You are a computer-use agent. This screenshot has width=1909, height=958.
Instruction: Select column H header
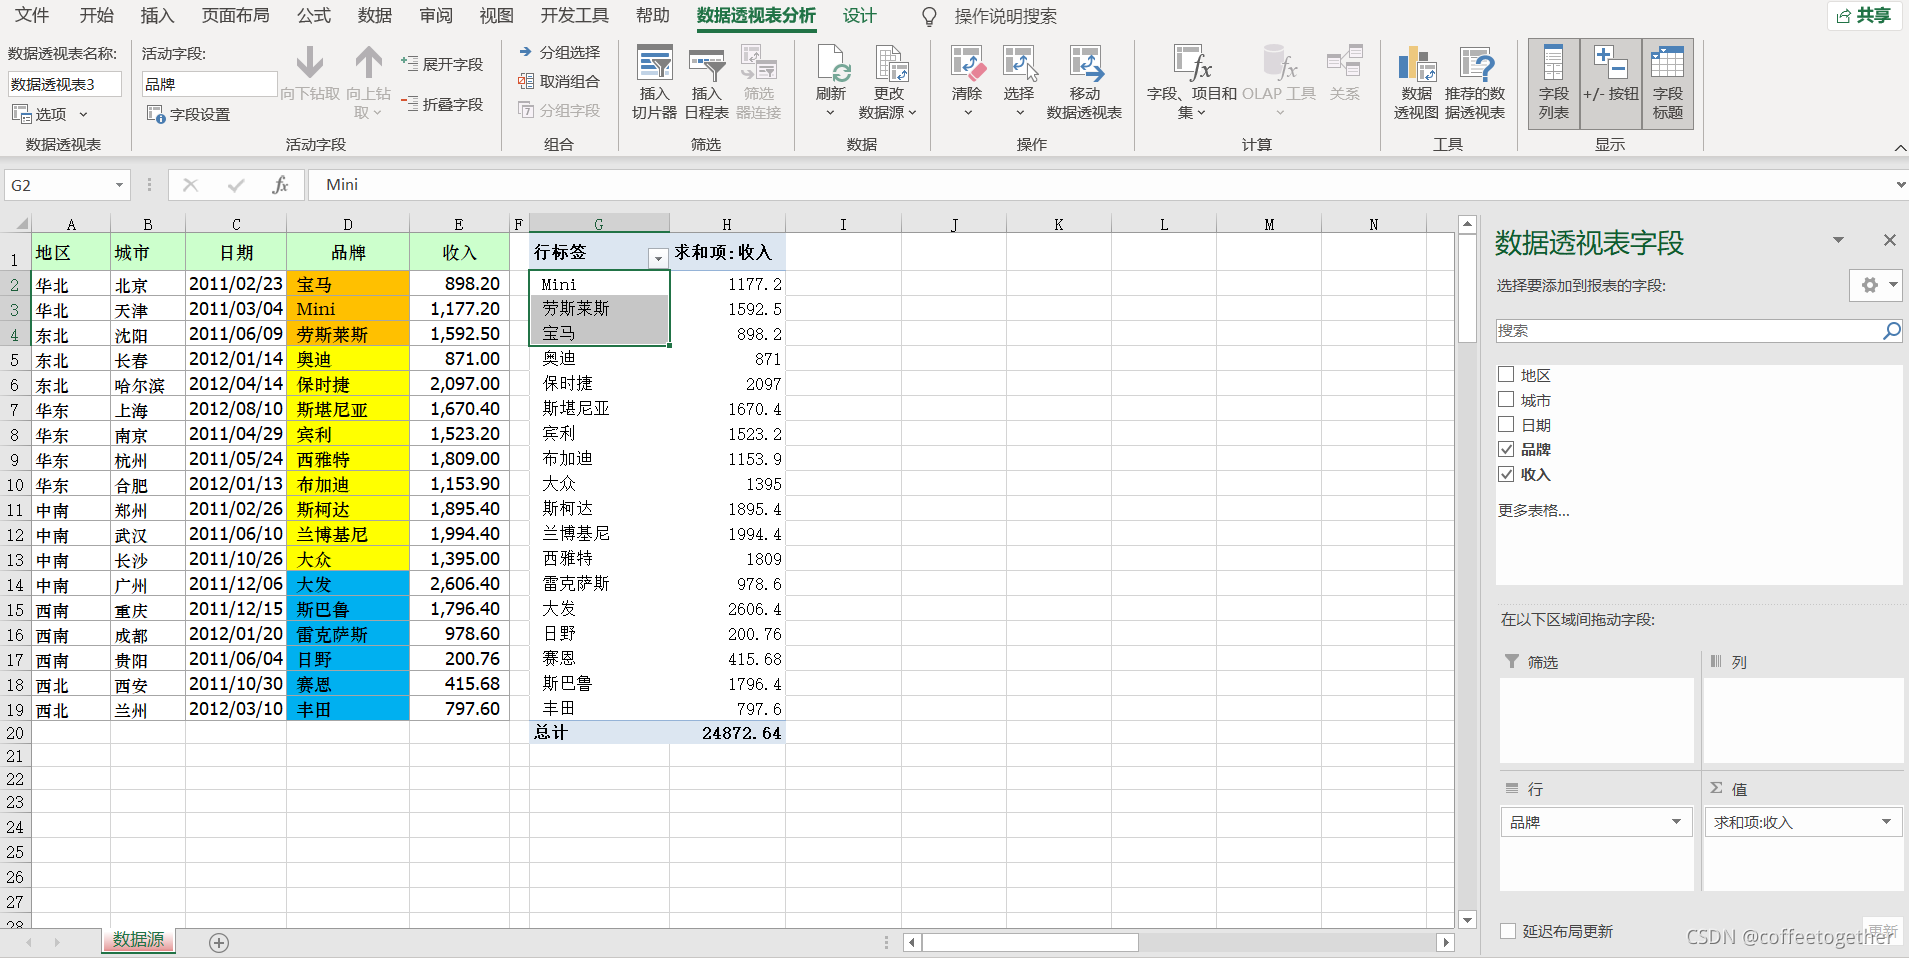727,224
